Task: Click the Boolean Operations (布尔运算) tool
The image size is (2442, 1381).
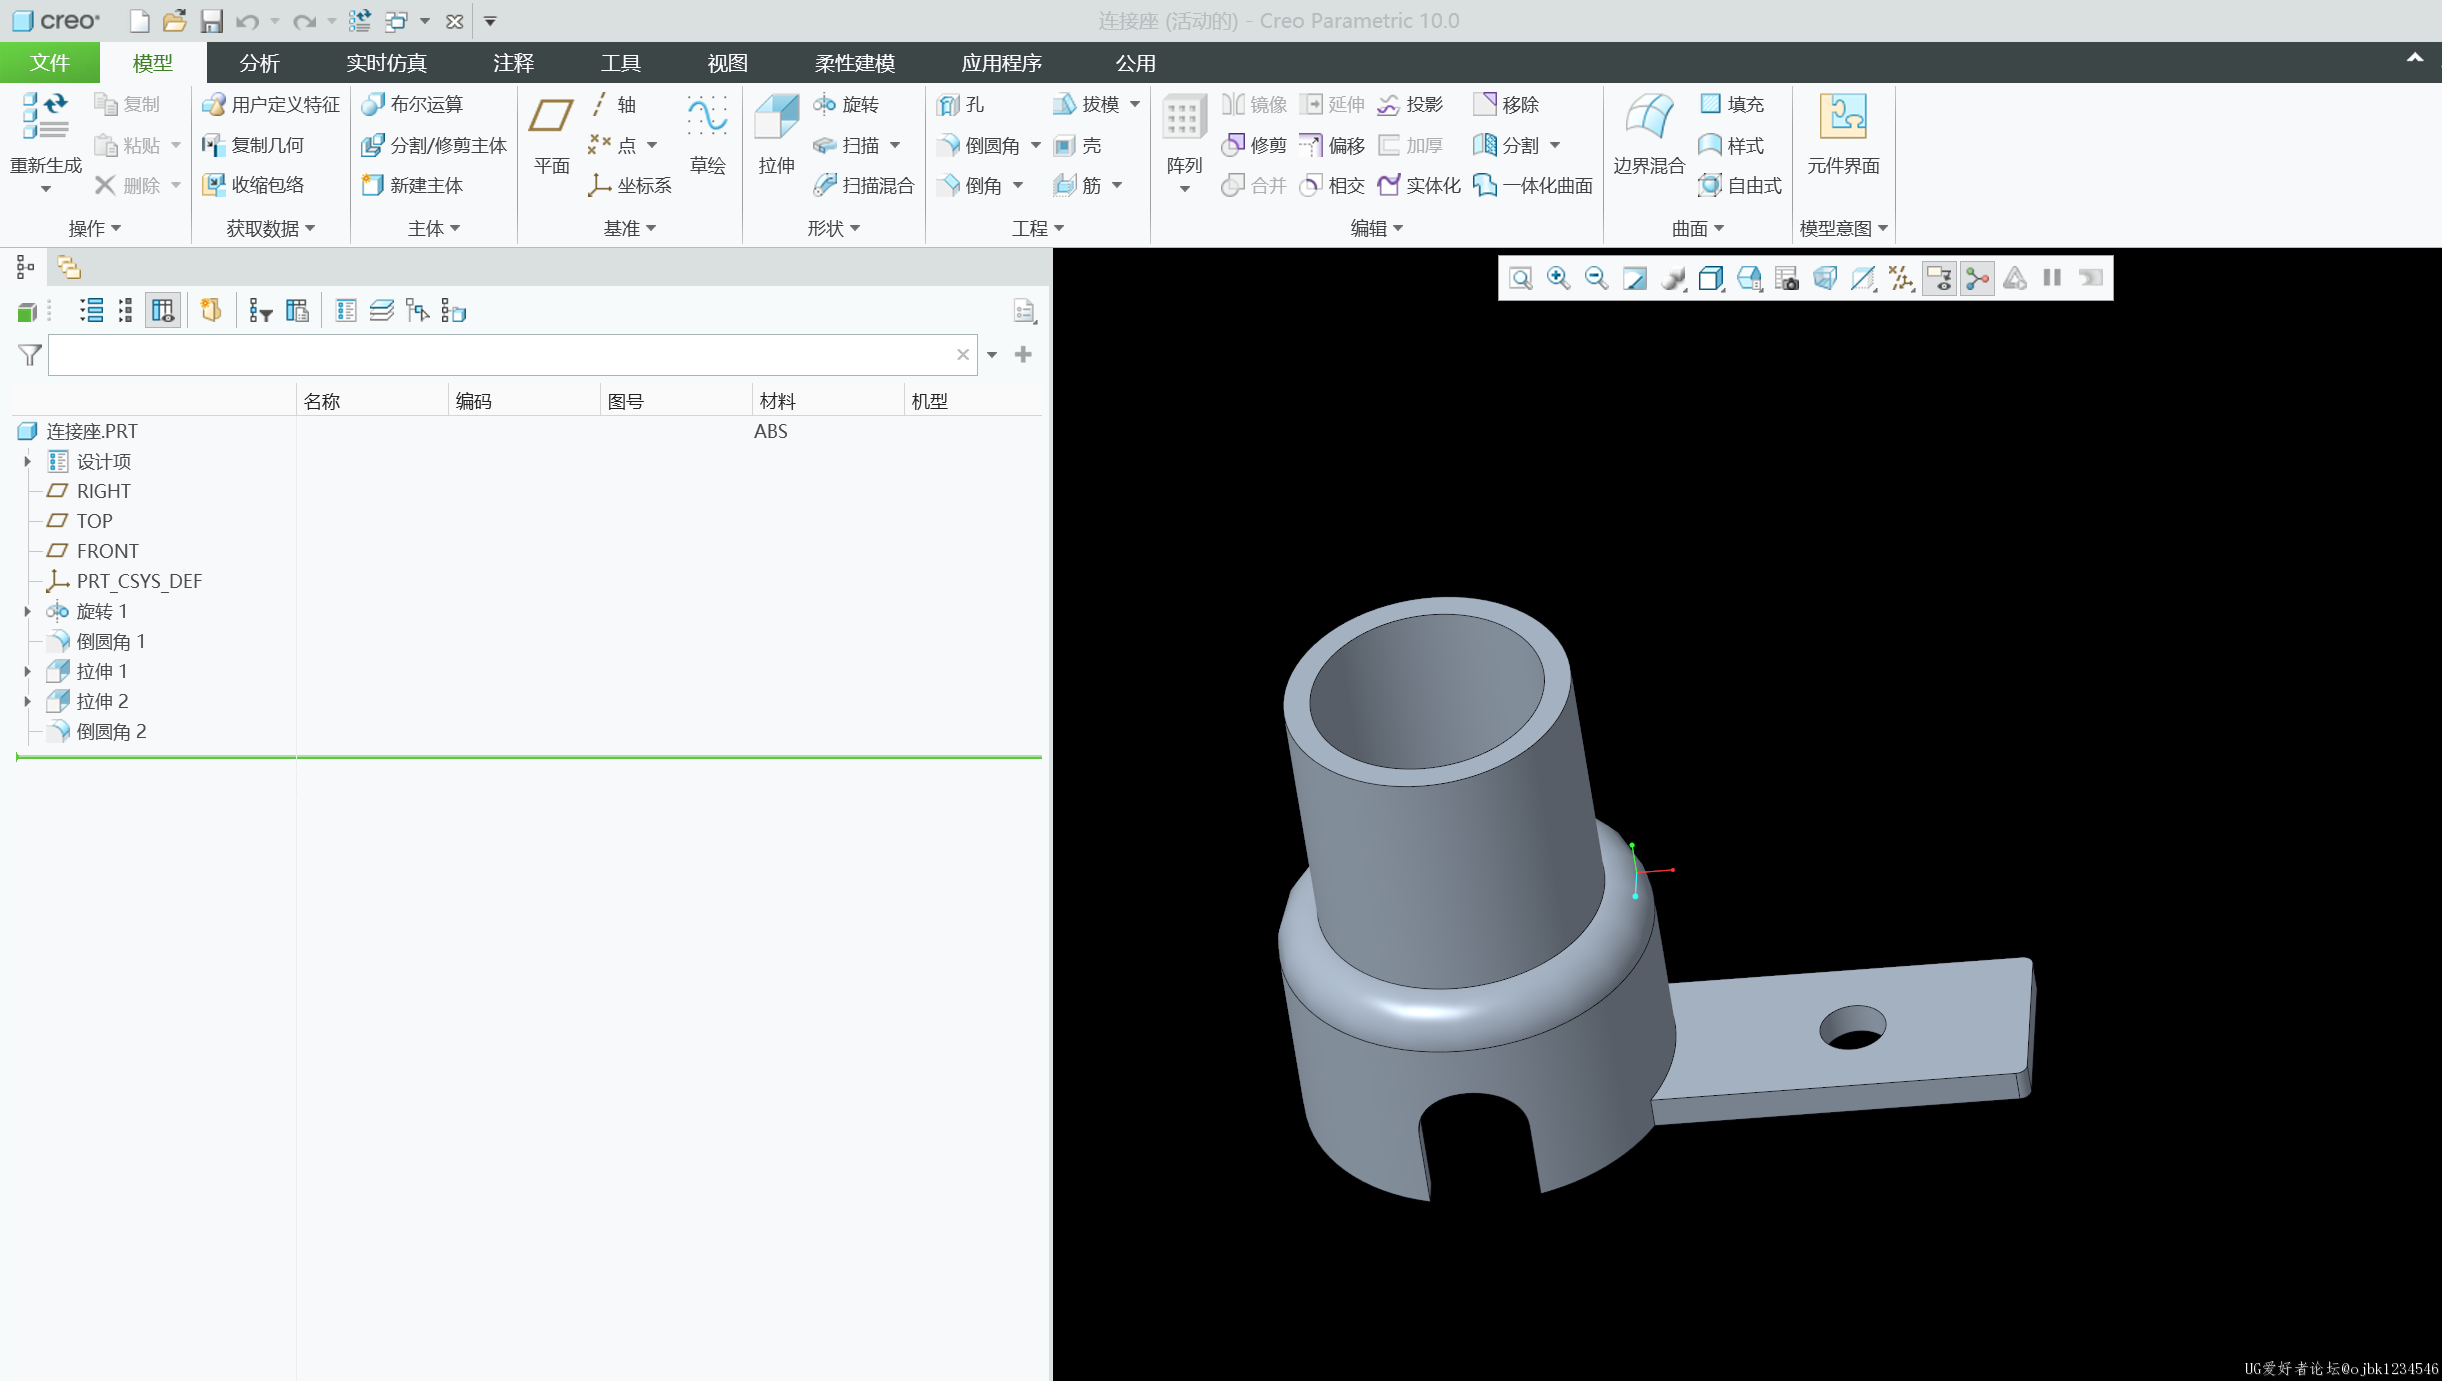Action: click(x=412, y=104)
